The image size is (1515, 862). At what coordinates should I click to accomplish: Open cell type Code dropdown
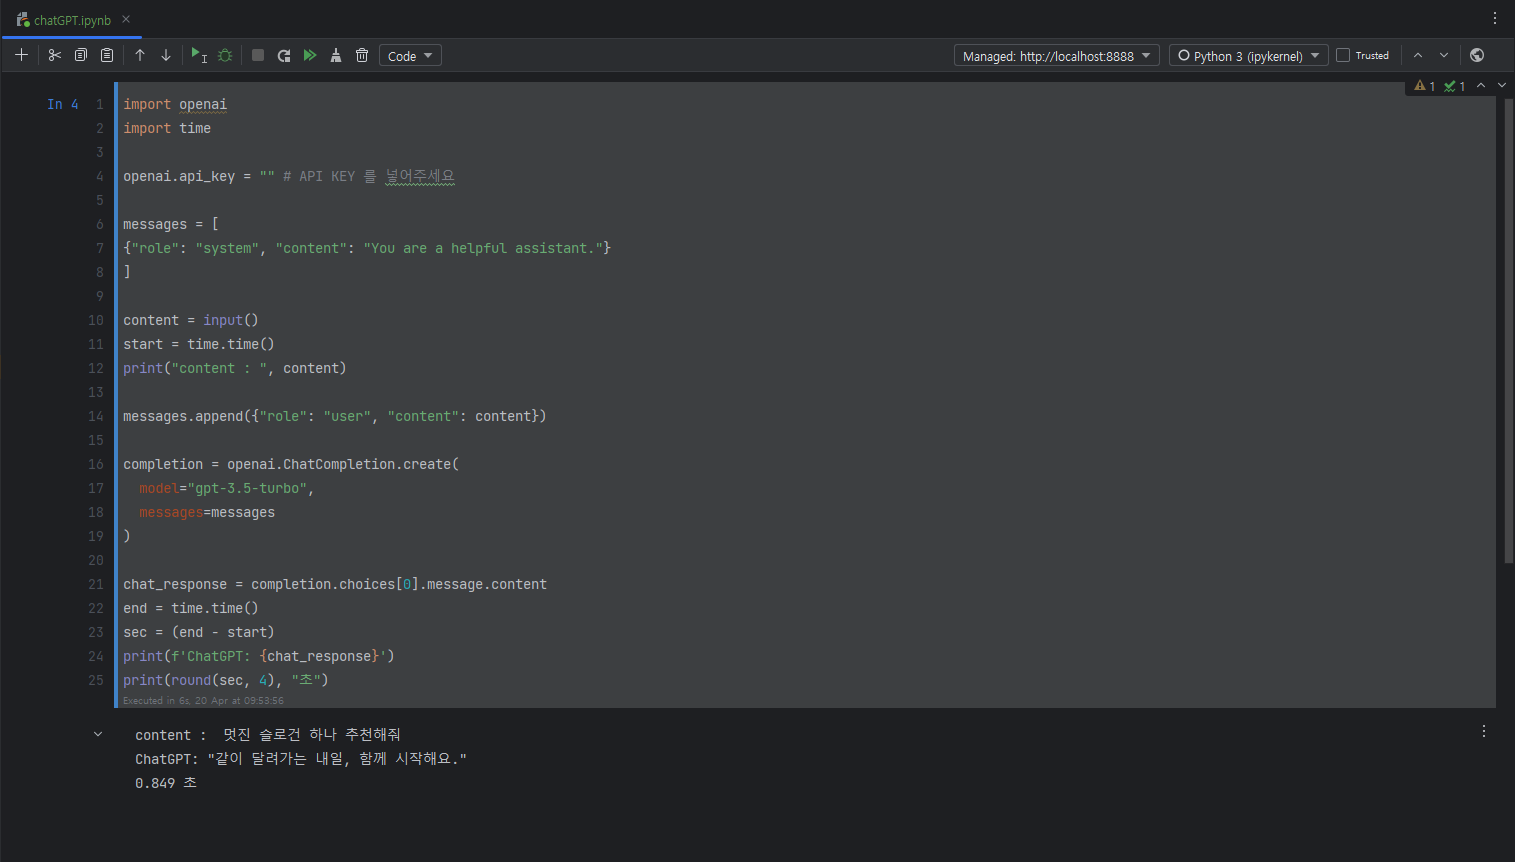(410, 56)
